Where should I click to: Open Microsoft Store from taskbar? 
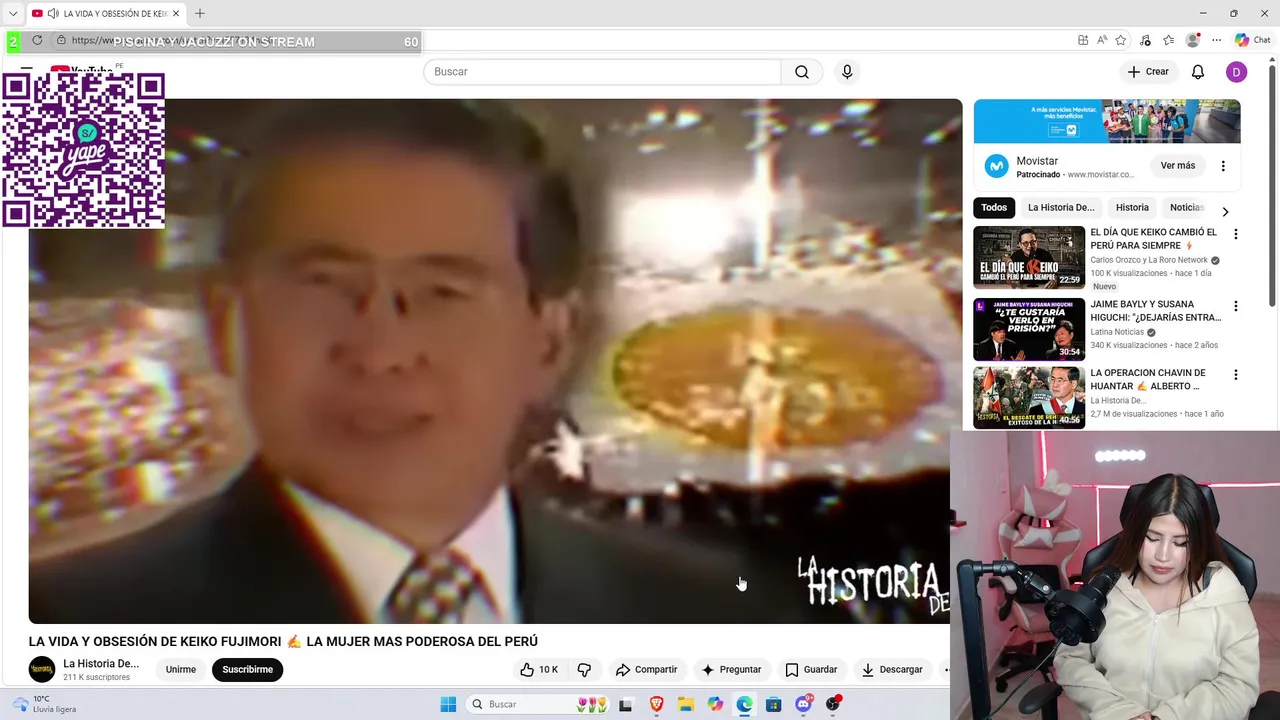pyautogui.click(x=773, y=704)
